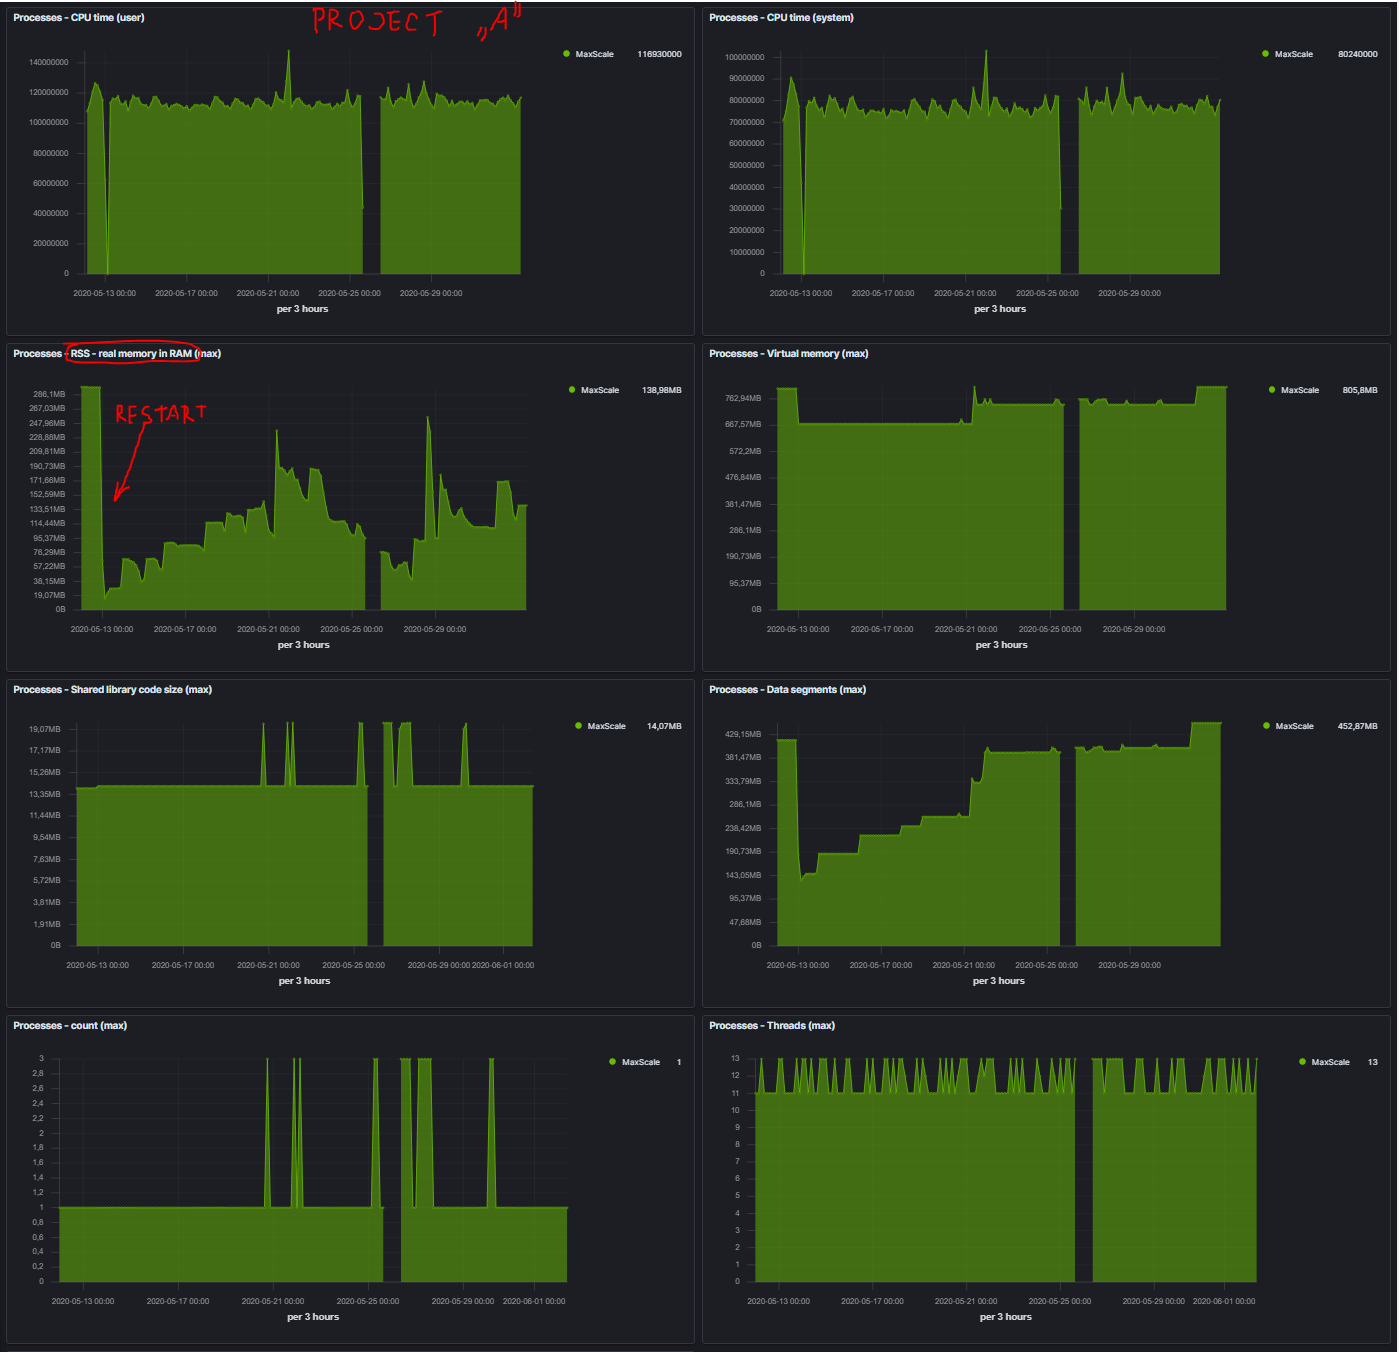The width and height of the screenshot is (1399, 1352).
Task: Click green legend dot in Shared library panel
Action: (x=578, y=726)
